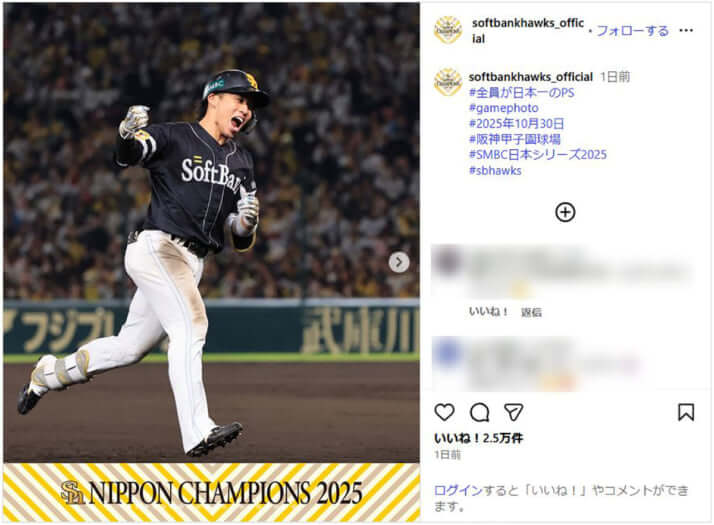The image size is (714, 525).
Task: Open the three-dots more options menu
Action: (x=686, y=31)
